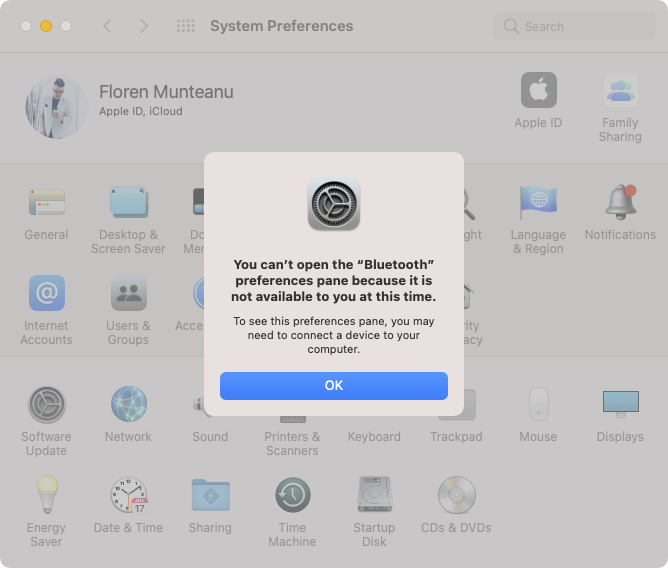This screenshot has width=668, height=568.
Task: Open the Keyboard preferences pane
Action: 374,436
